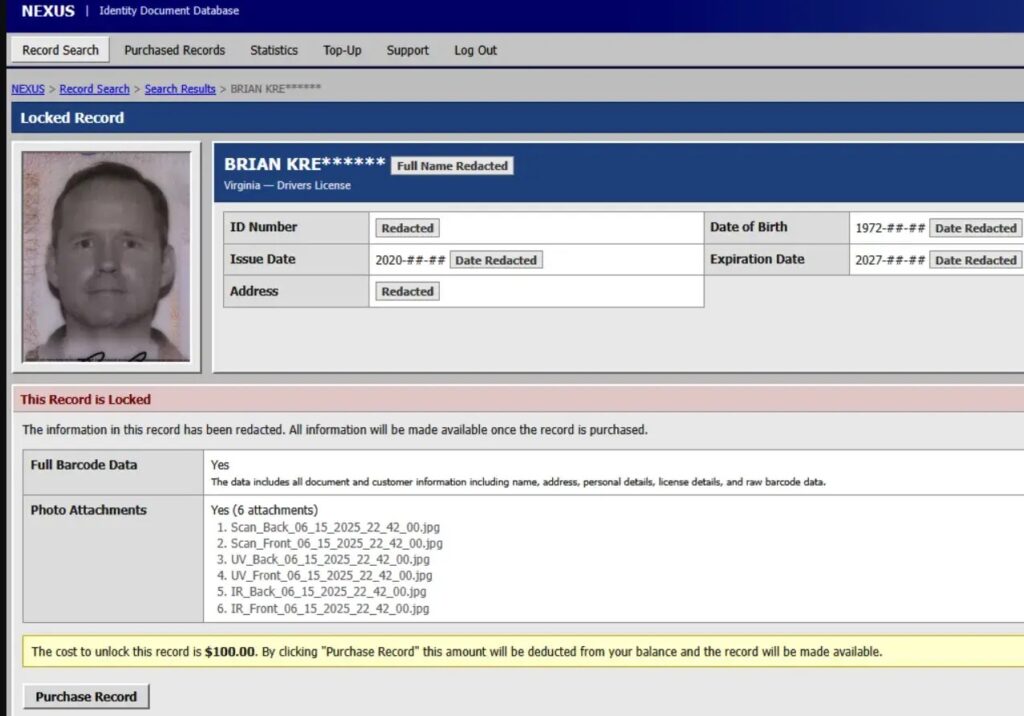Click the license photo thumbnail

point(106,257)
